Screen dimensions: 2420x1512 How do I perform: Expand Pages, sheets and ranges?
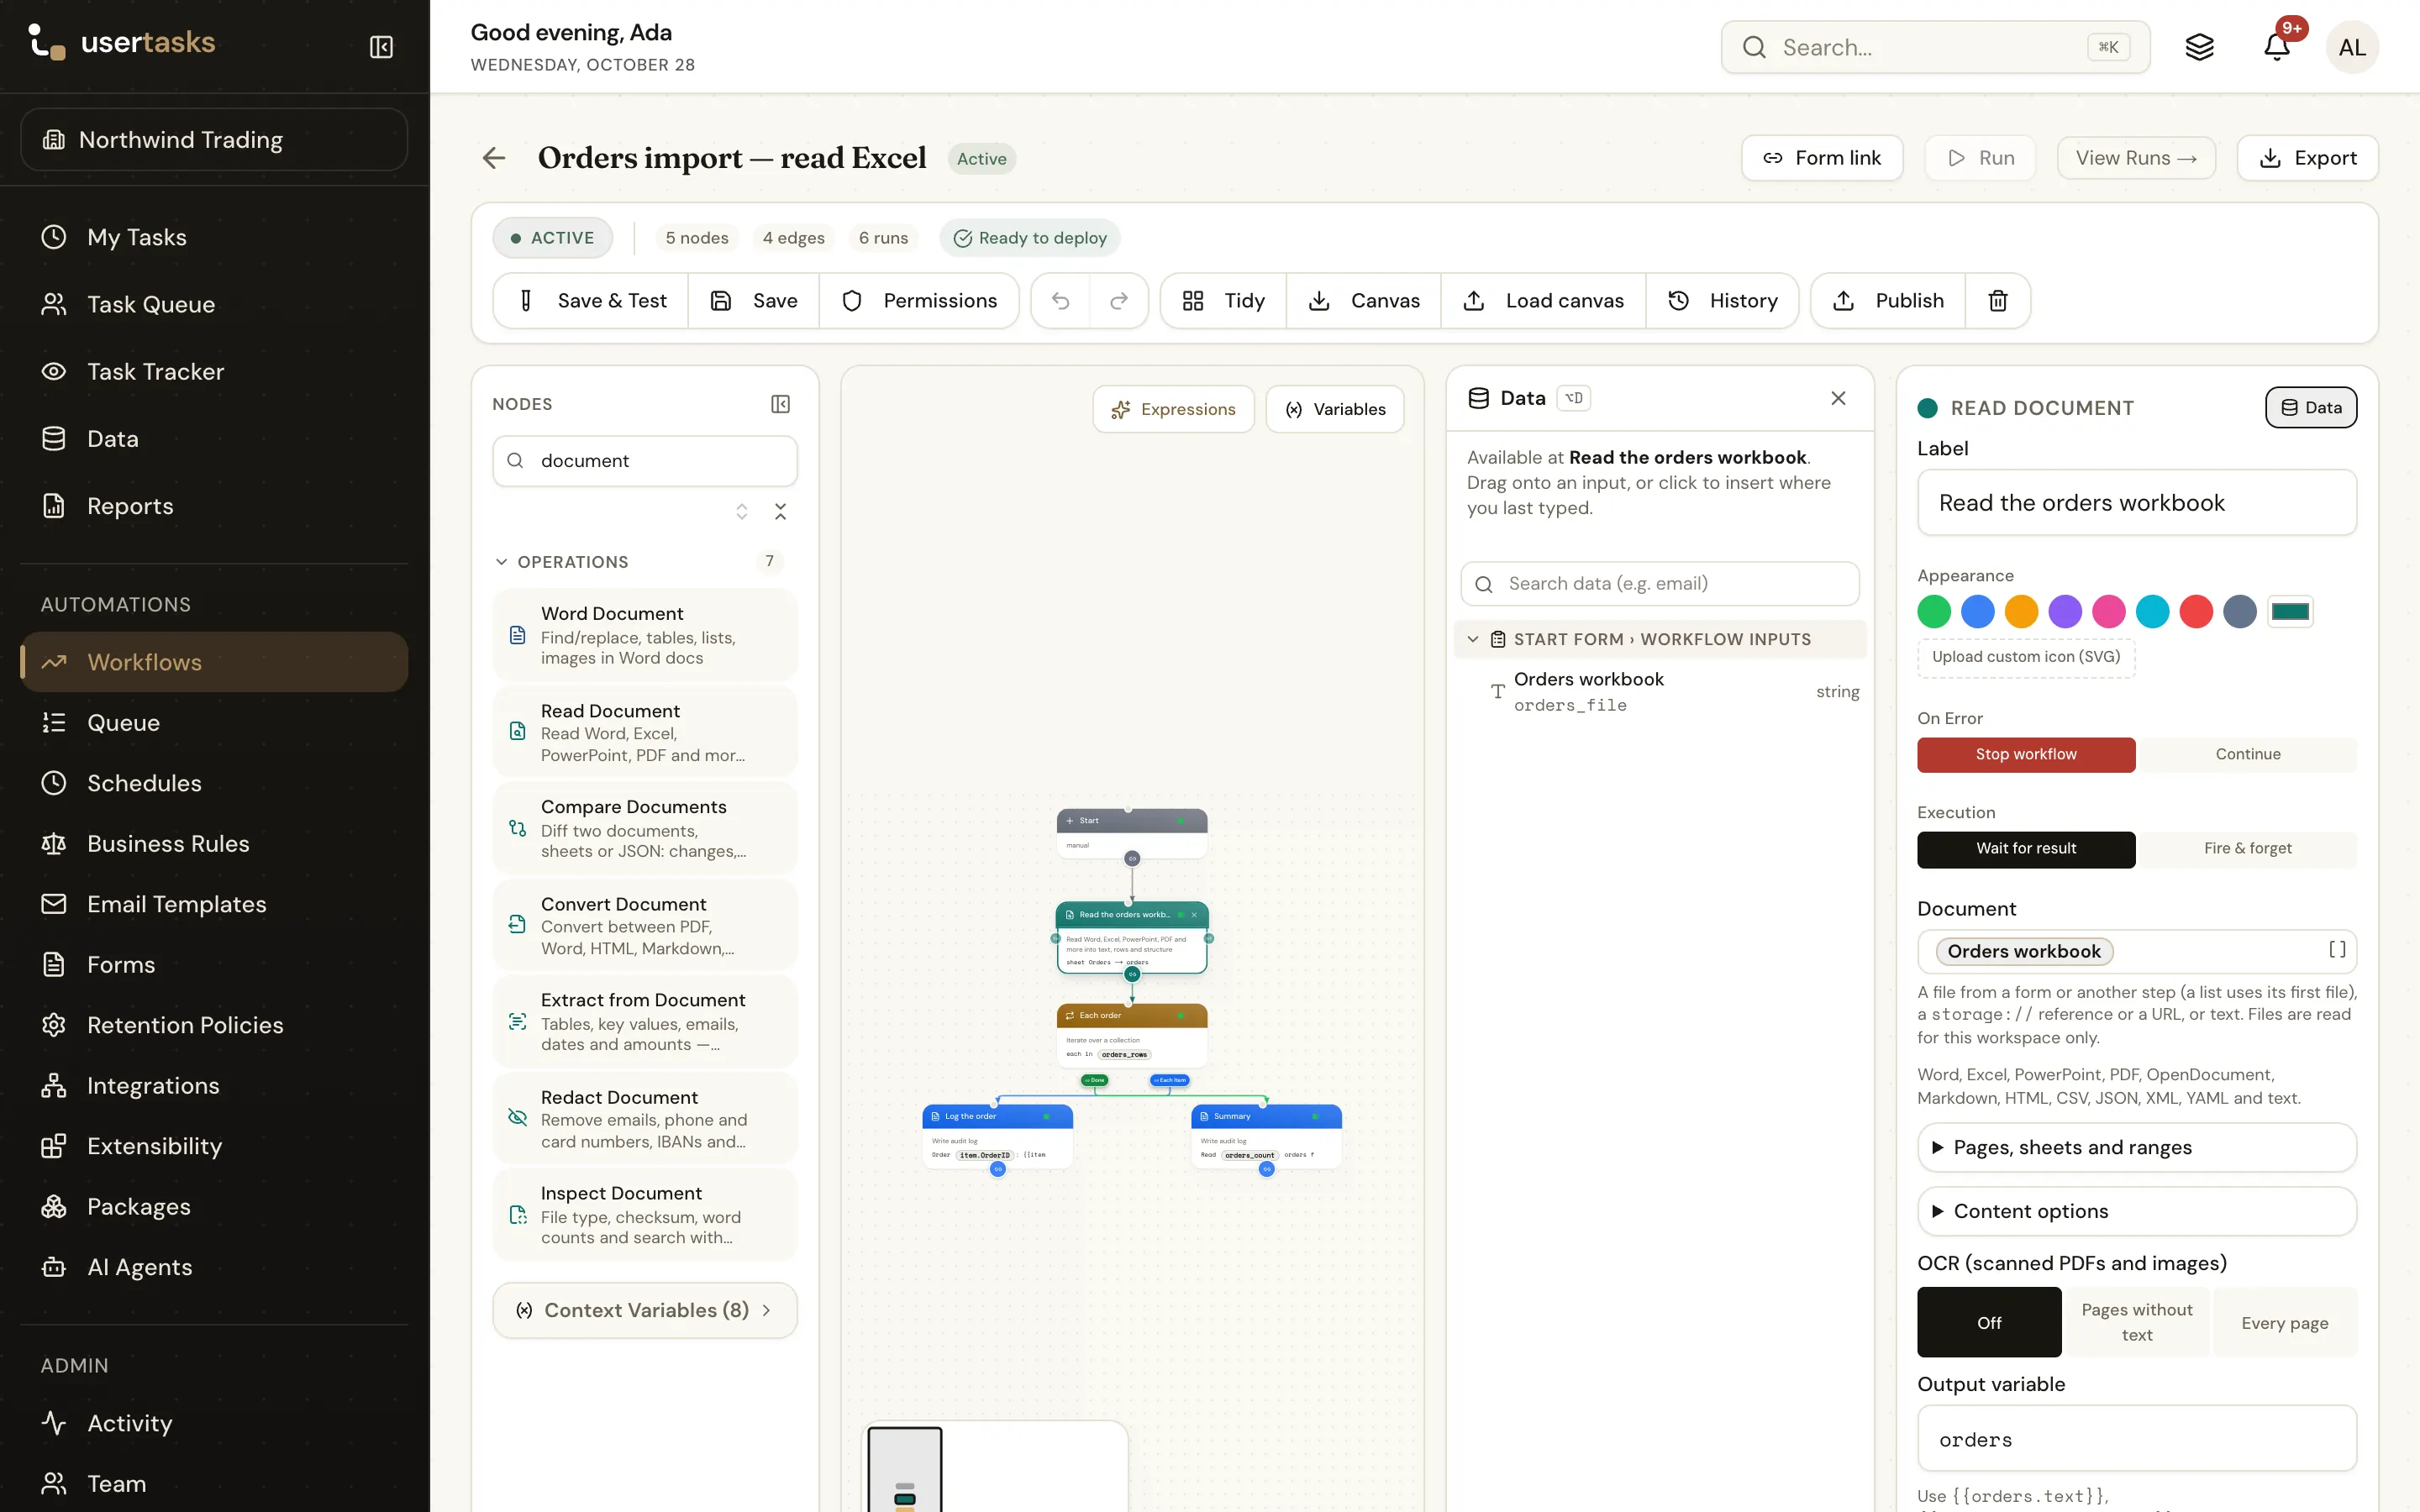click(x=2136, y=1147)
